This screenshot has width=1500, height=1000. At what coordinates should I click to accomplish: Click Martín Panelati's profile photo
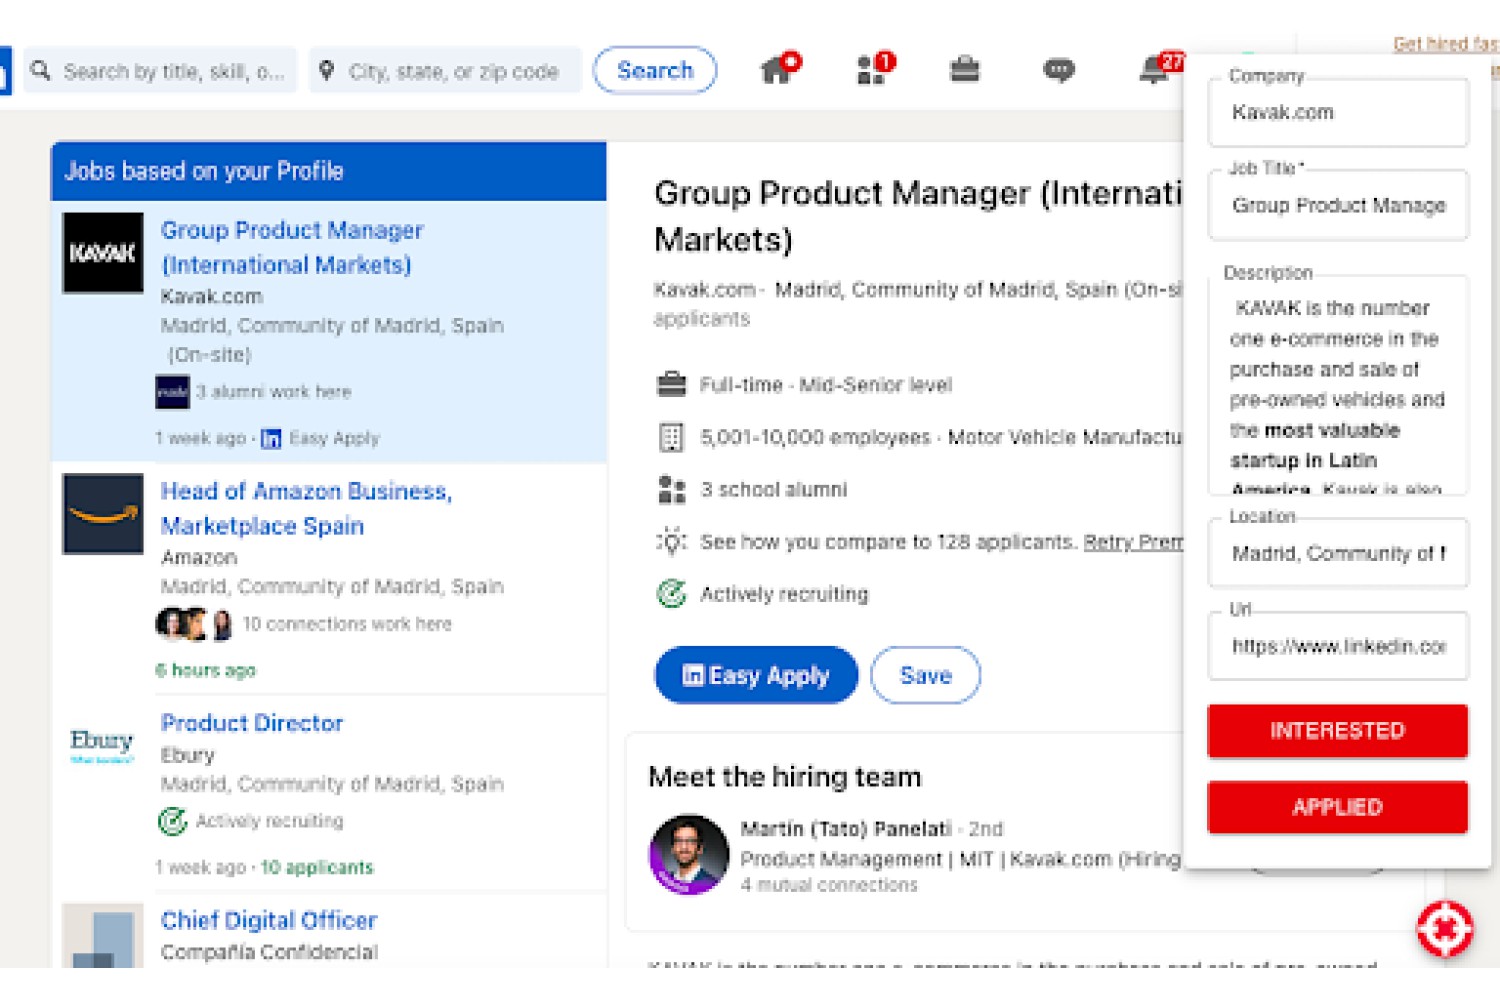pyautogui.click(x=689, y=854)
